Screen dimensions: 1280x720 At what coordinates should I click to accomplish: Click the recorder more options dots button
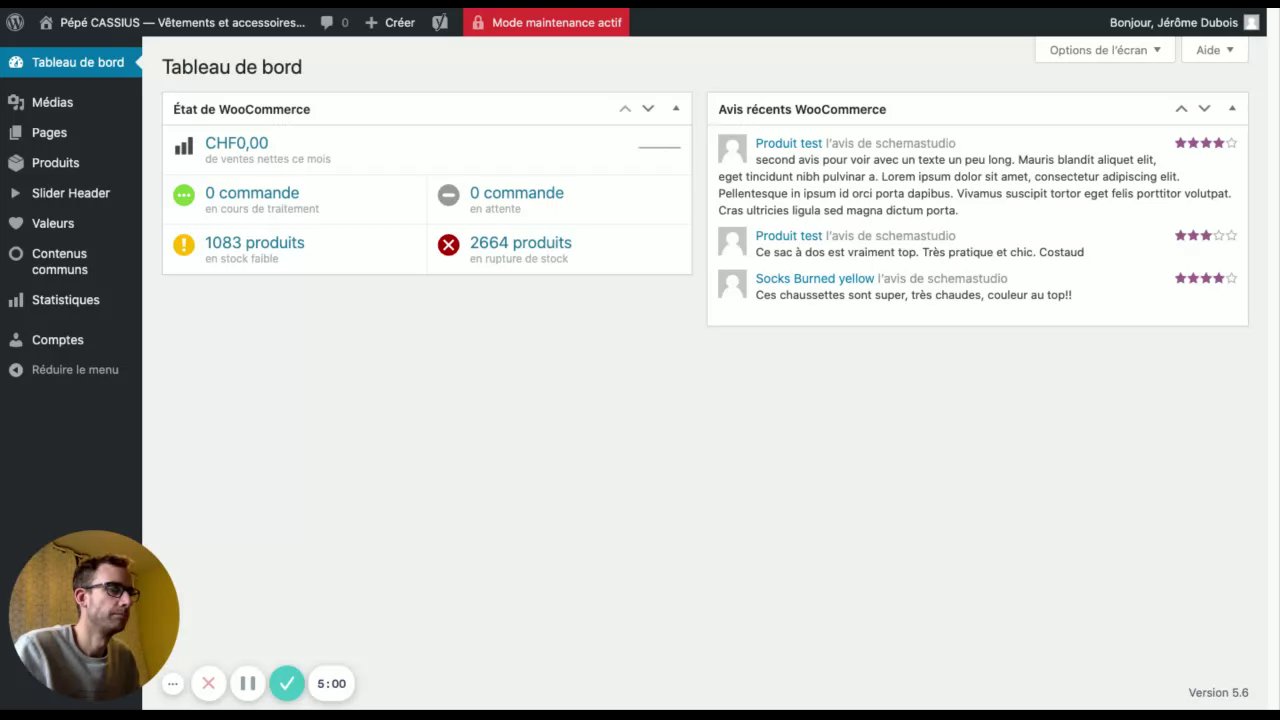(173, 684)
